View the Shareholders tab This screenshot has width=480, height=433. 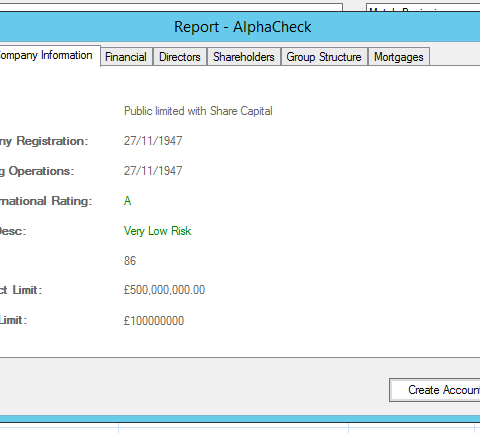pyautogui.click(x=244, y=57)
